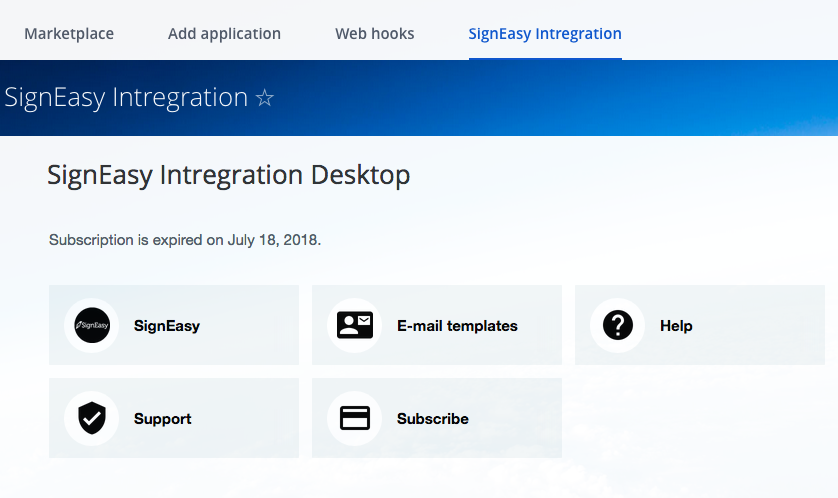Click the SignEasy Intregration banner title
Screen dimensions: 838x498
tap(126, 98)
